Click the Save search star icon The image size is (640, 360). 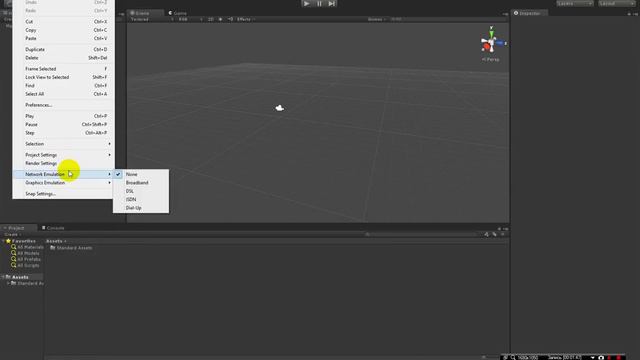pyautogui.click(x=503, y=235)
